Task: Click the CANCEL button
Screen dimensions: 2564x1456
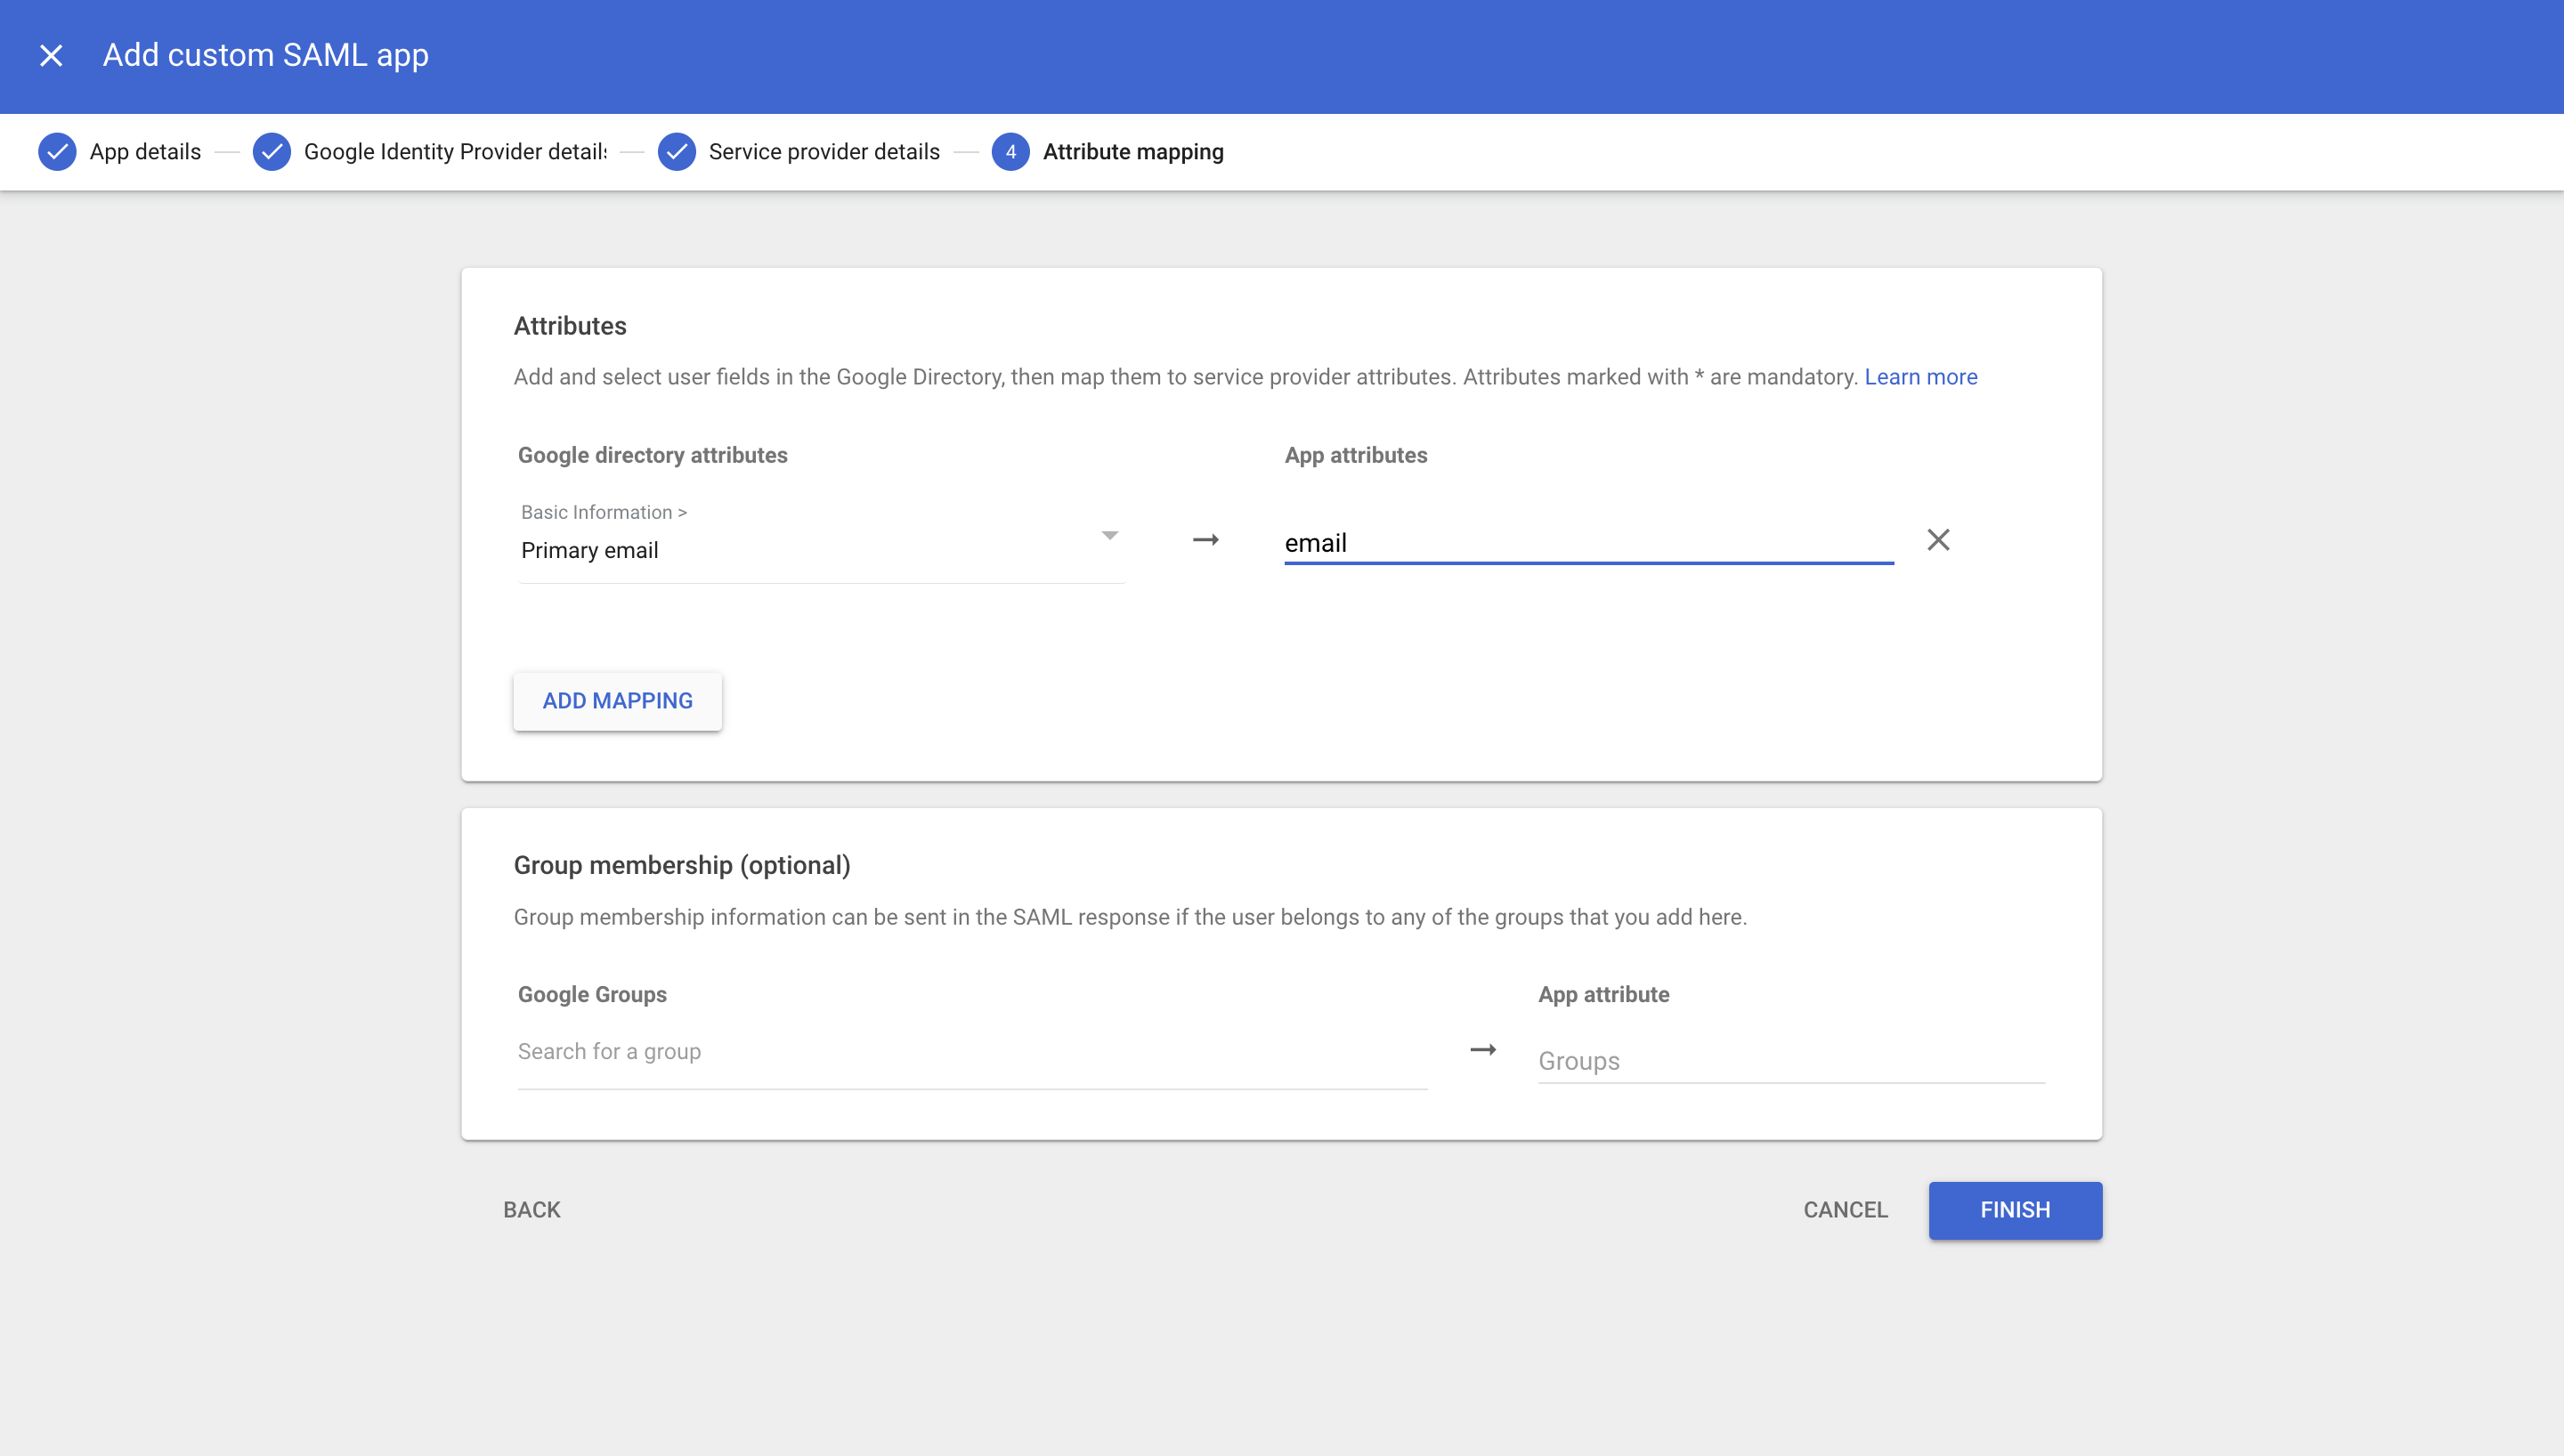Action: coord(1845,1210)
